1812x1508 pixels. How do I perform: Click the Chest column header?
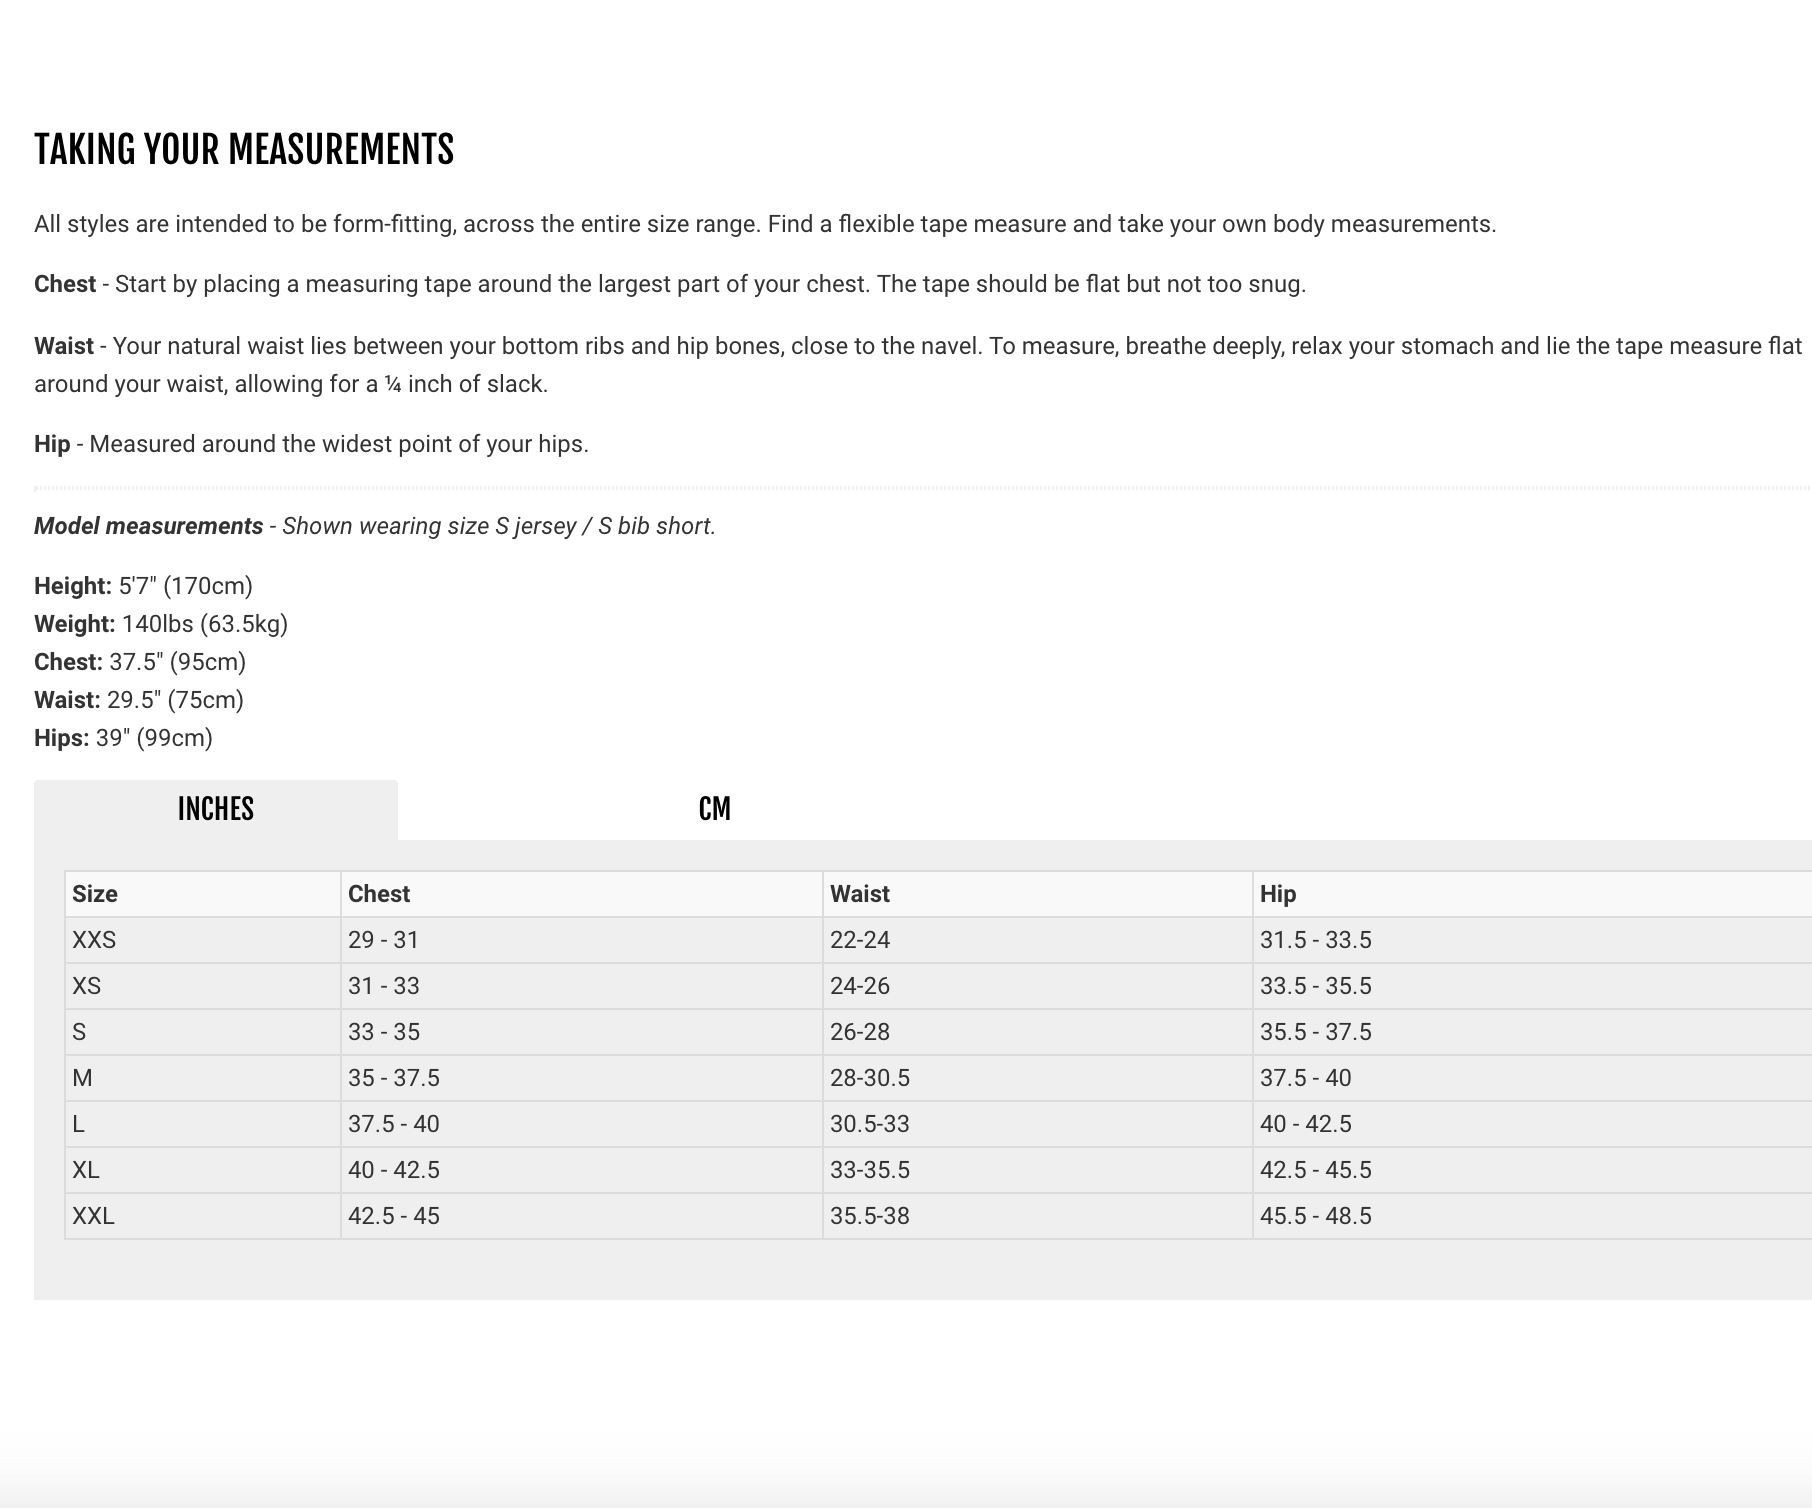[379, 894]
